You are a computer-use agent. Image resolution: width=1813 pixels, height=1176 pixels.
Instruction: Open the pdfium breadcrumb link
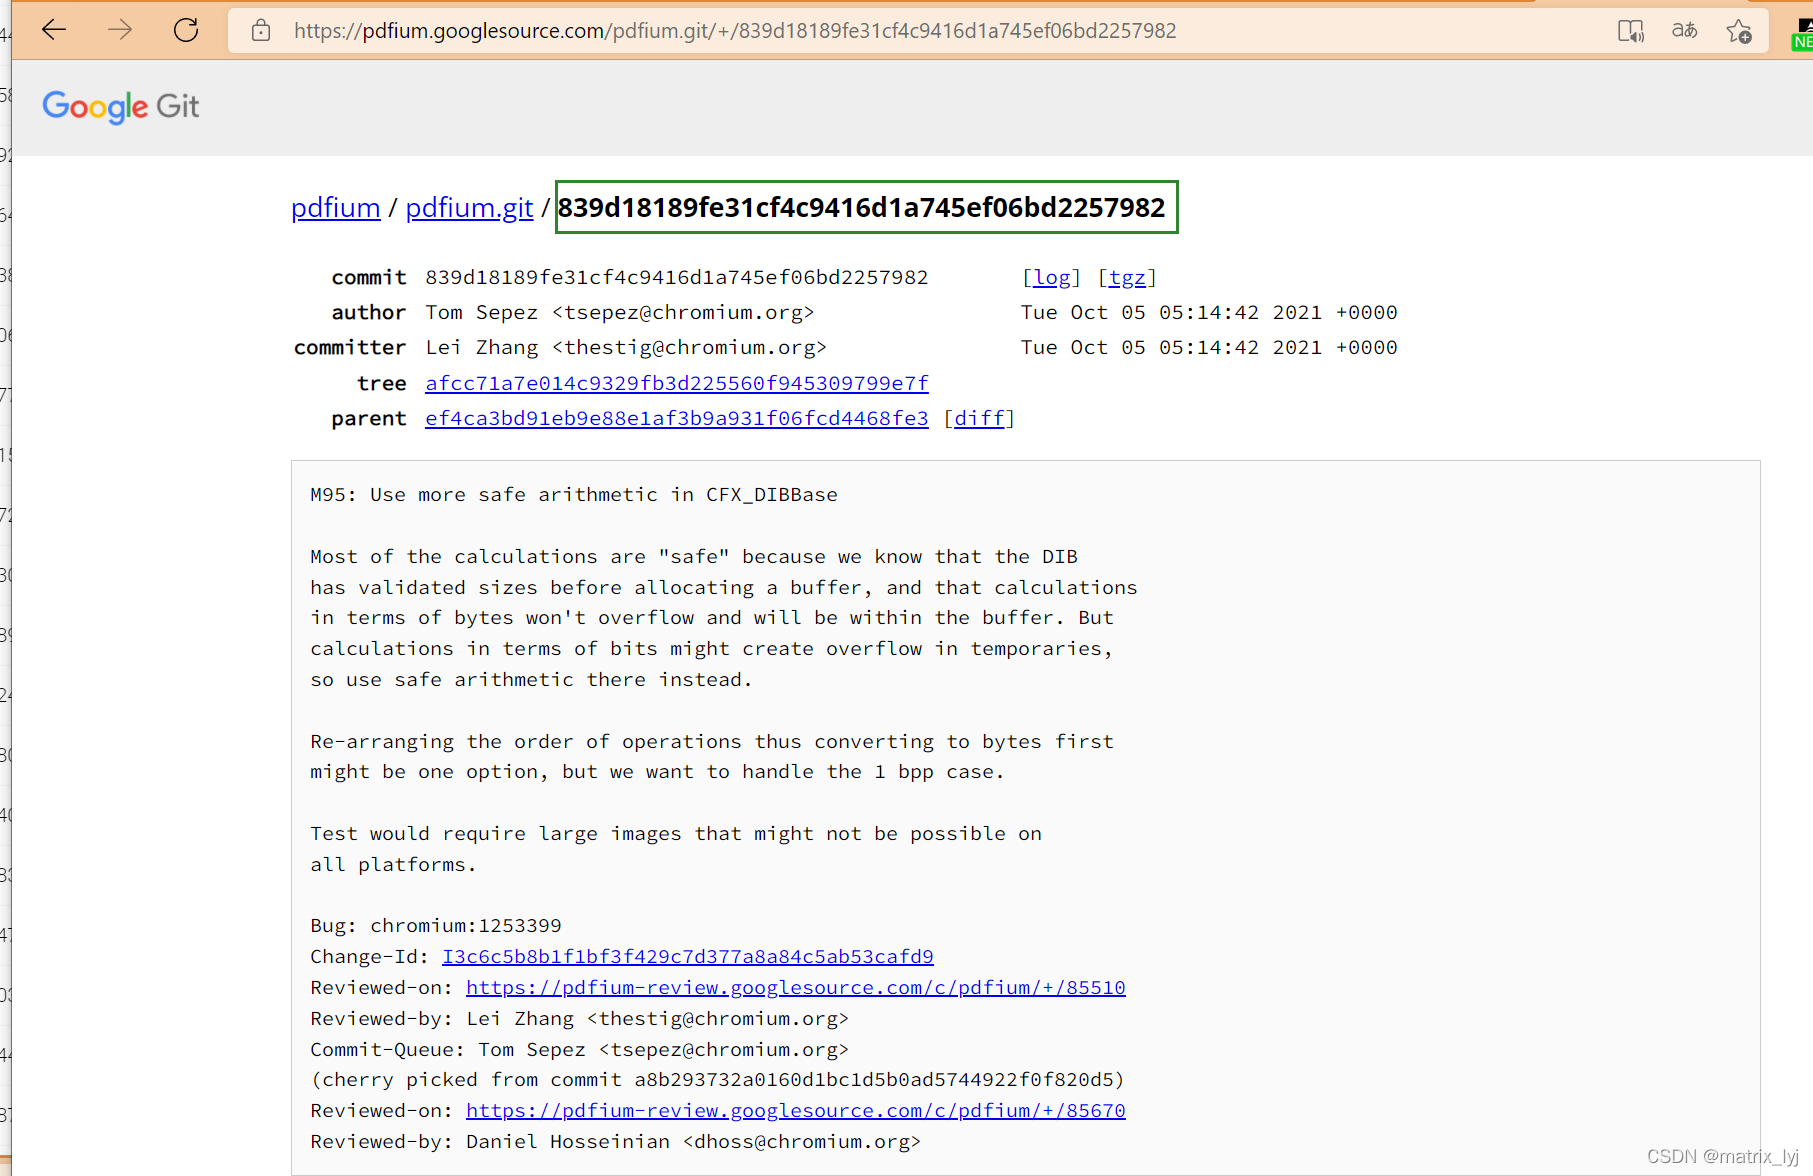(x=336, y=208)
